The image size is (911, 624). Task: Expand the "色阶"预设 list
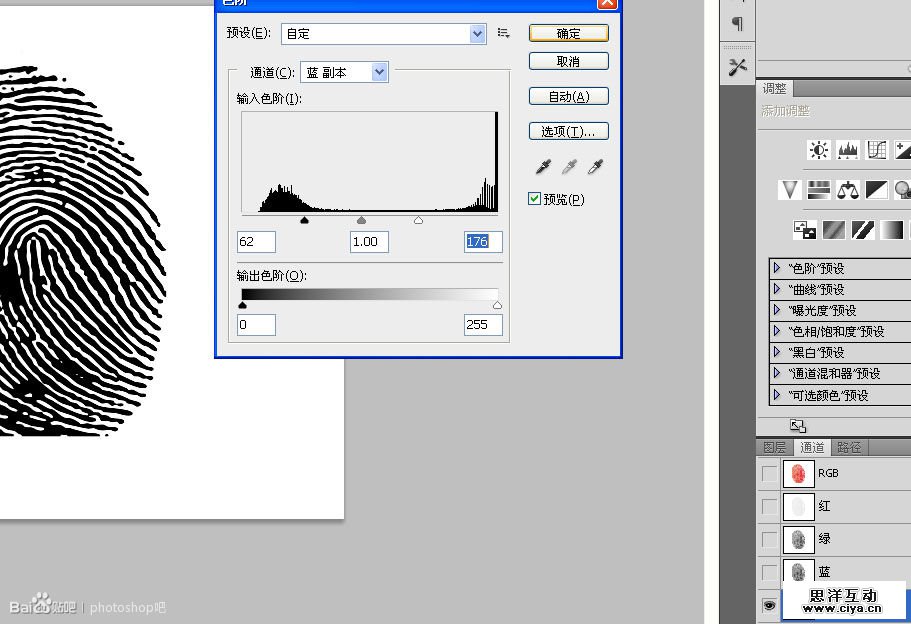coord(776,268)
